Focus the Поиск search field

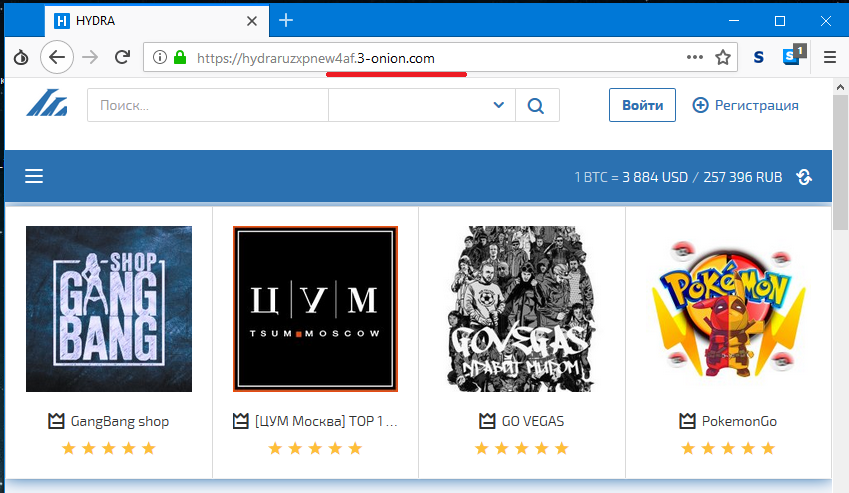click(208, 105)
